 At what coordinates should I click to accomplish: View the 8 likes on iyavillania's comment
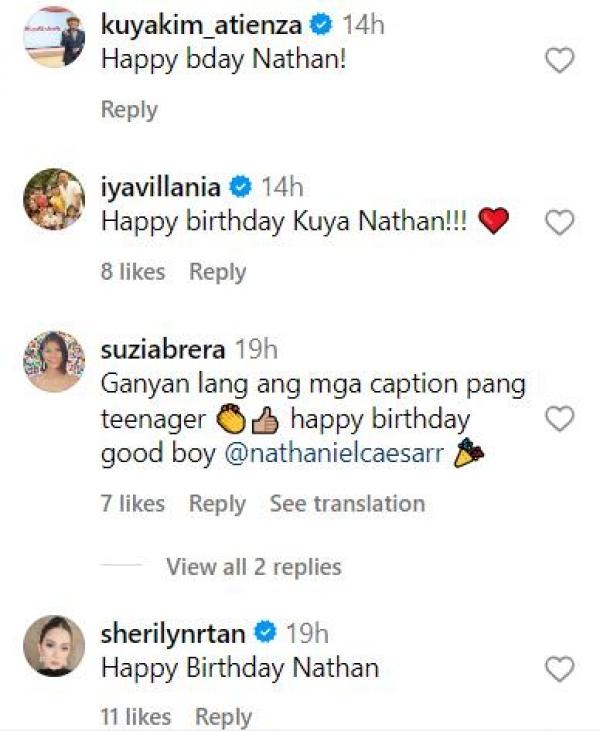pos(133,271)
